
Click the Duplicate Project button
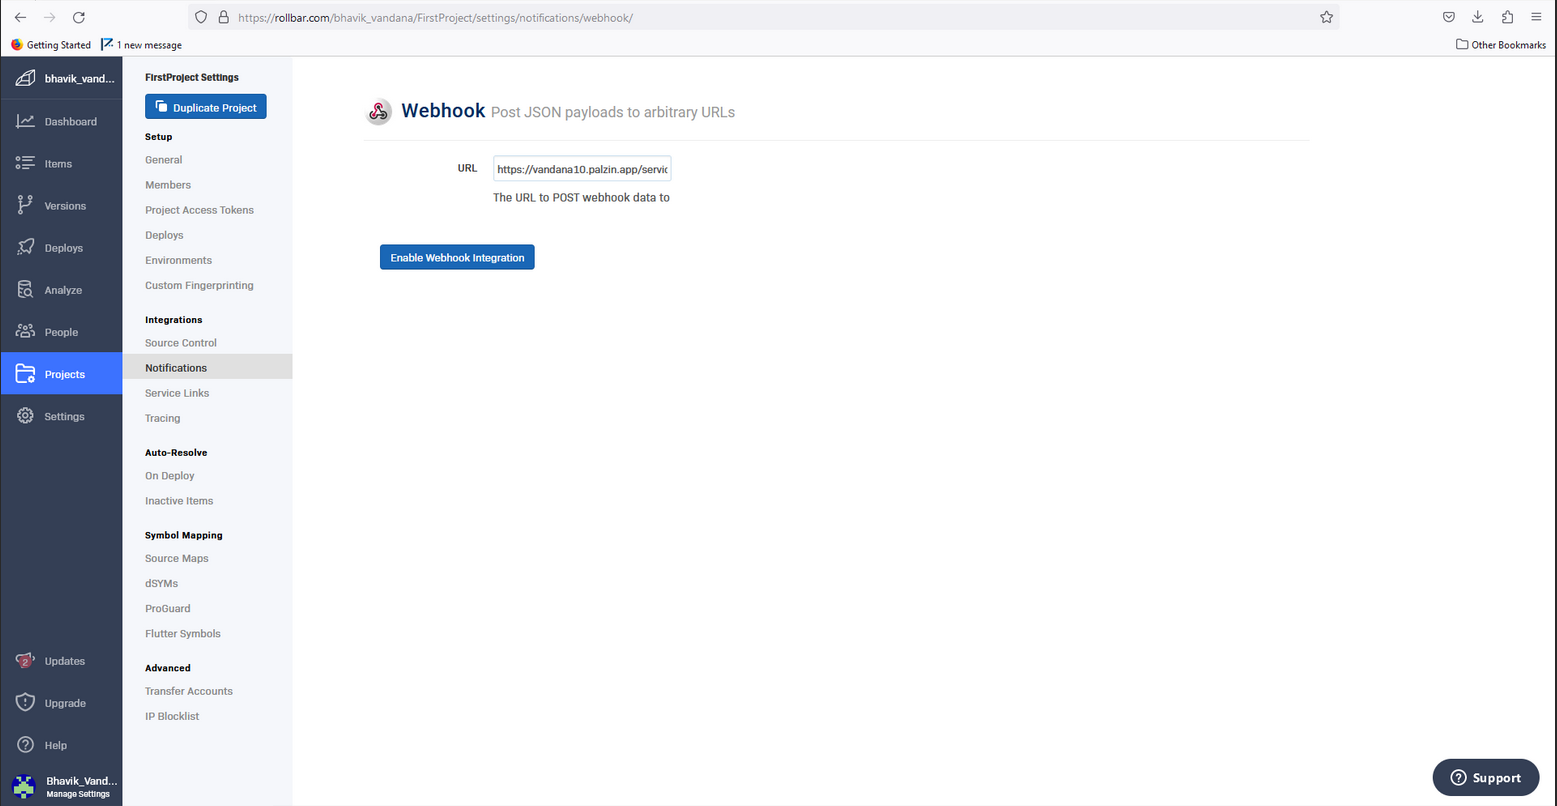[206, 107]
